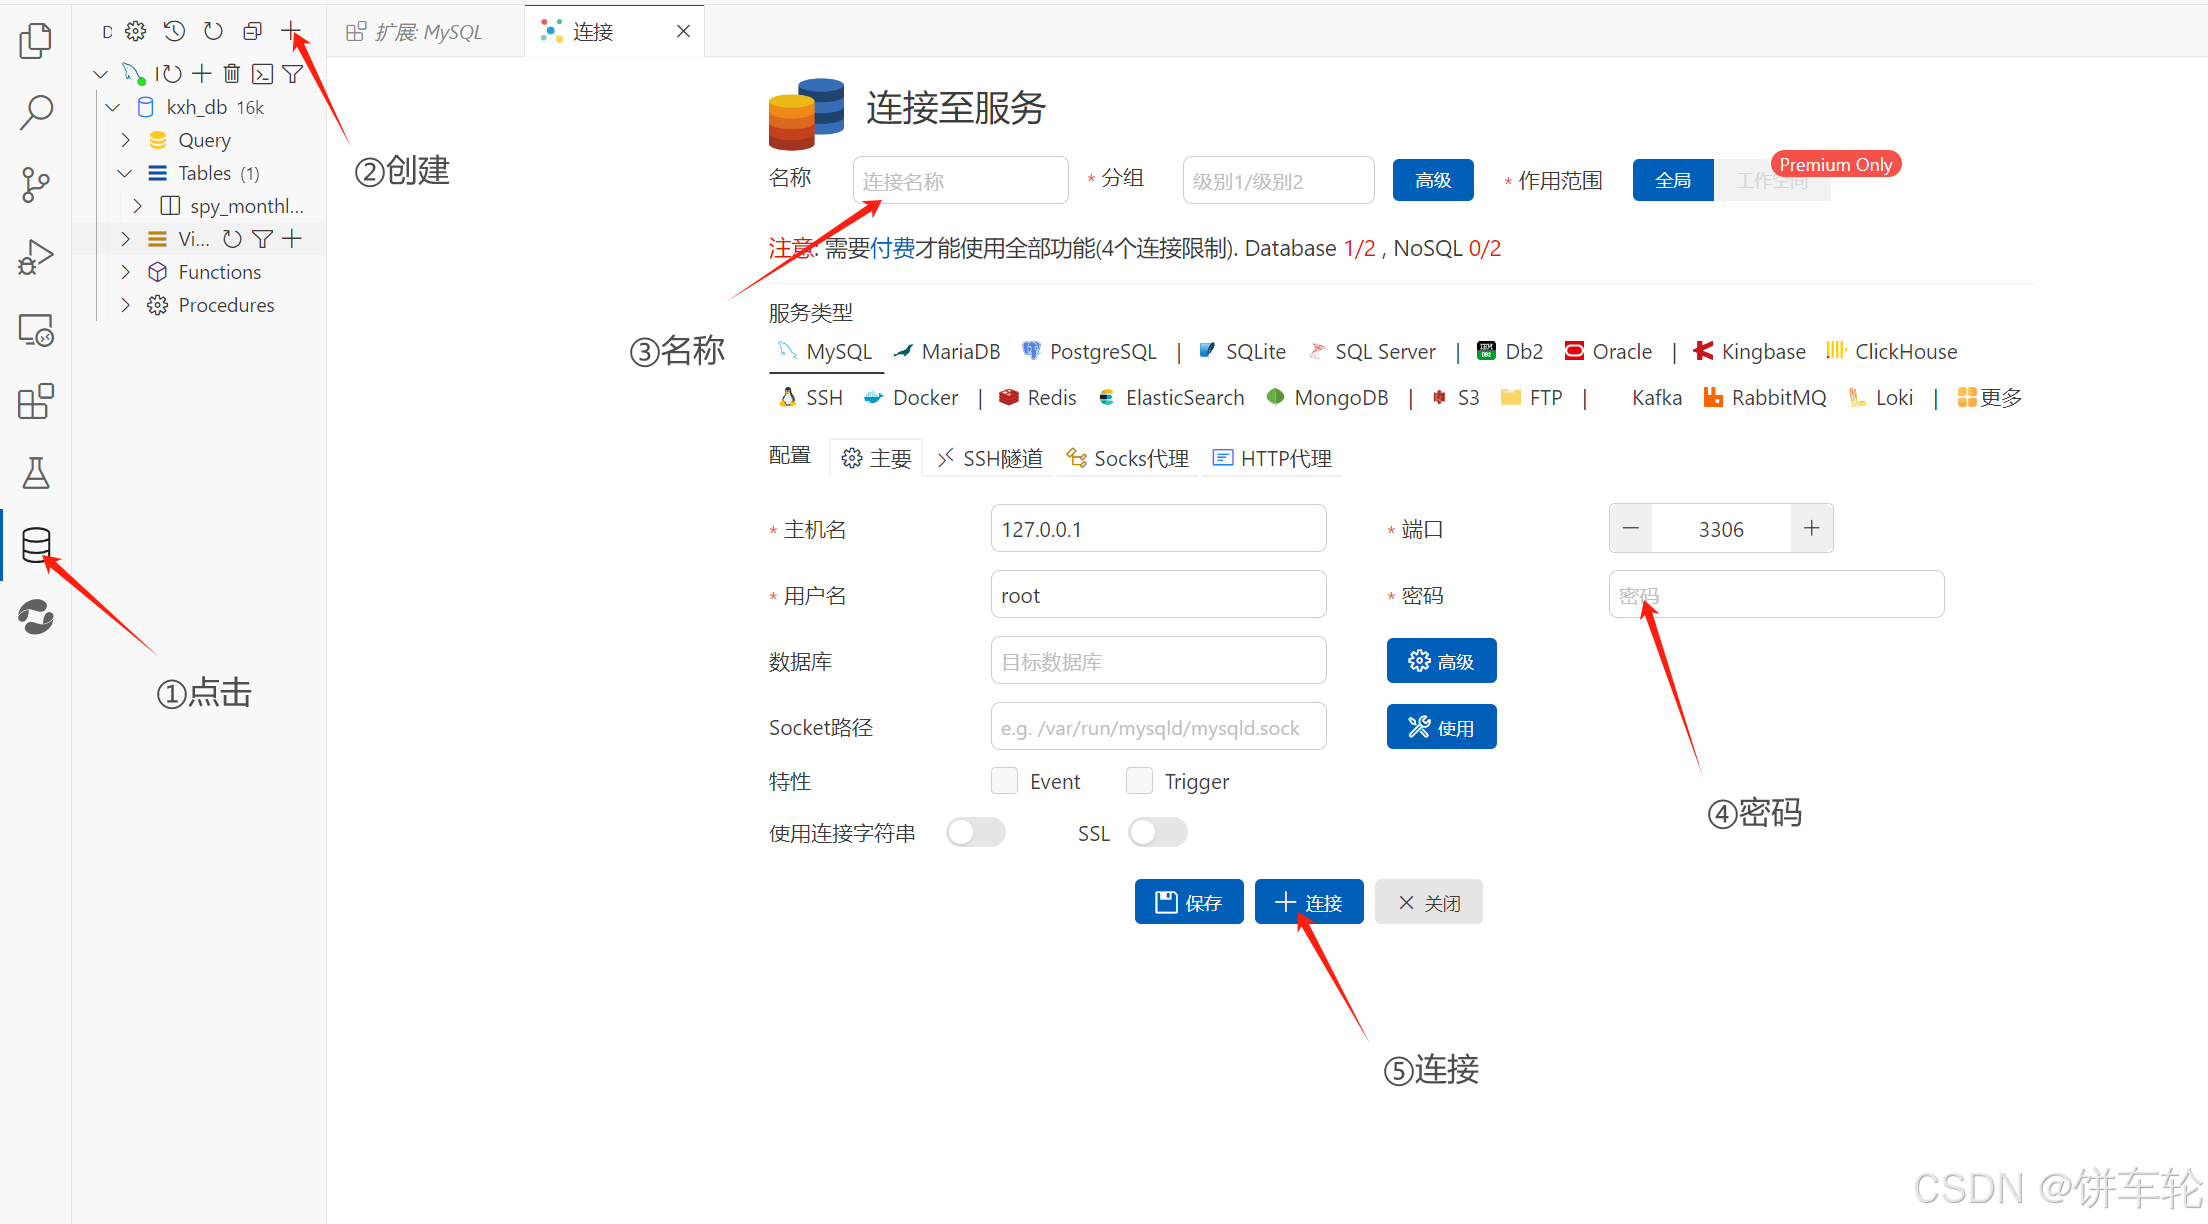2208x1224 pixels.
Task: Enable the Event checkbox
Action: click(1004, 781)
